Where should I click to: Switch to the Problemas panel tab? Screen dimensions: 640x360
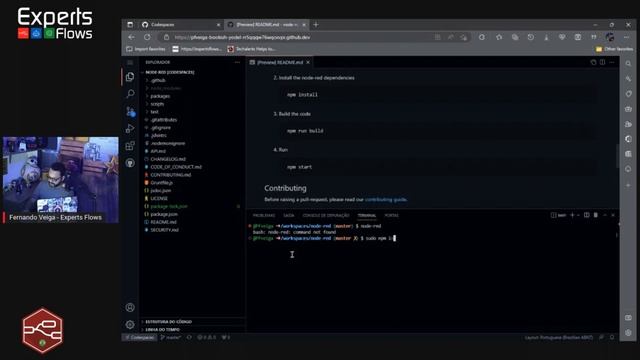[x=264, y=215]
